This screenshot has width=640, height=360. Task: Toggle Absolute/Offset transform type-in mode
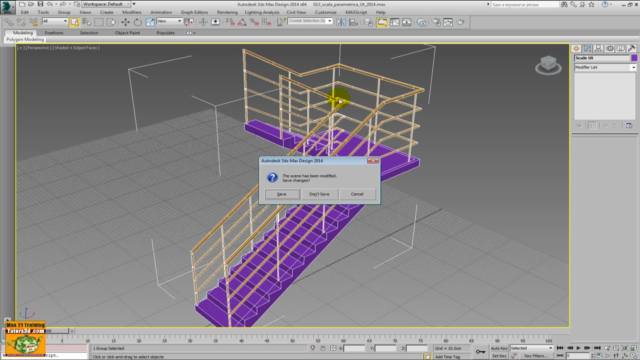[x=333, y=348]
